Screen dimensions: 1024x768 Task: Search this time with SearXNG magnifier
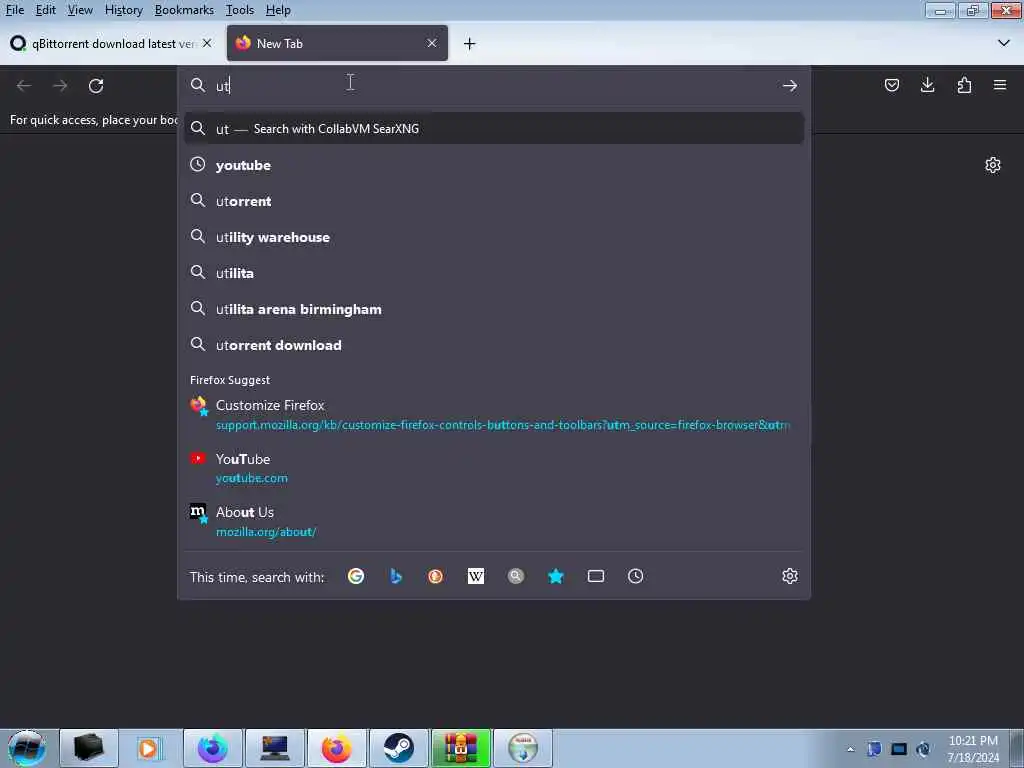pyautogui.click(x=516, y=576)
